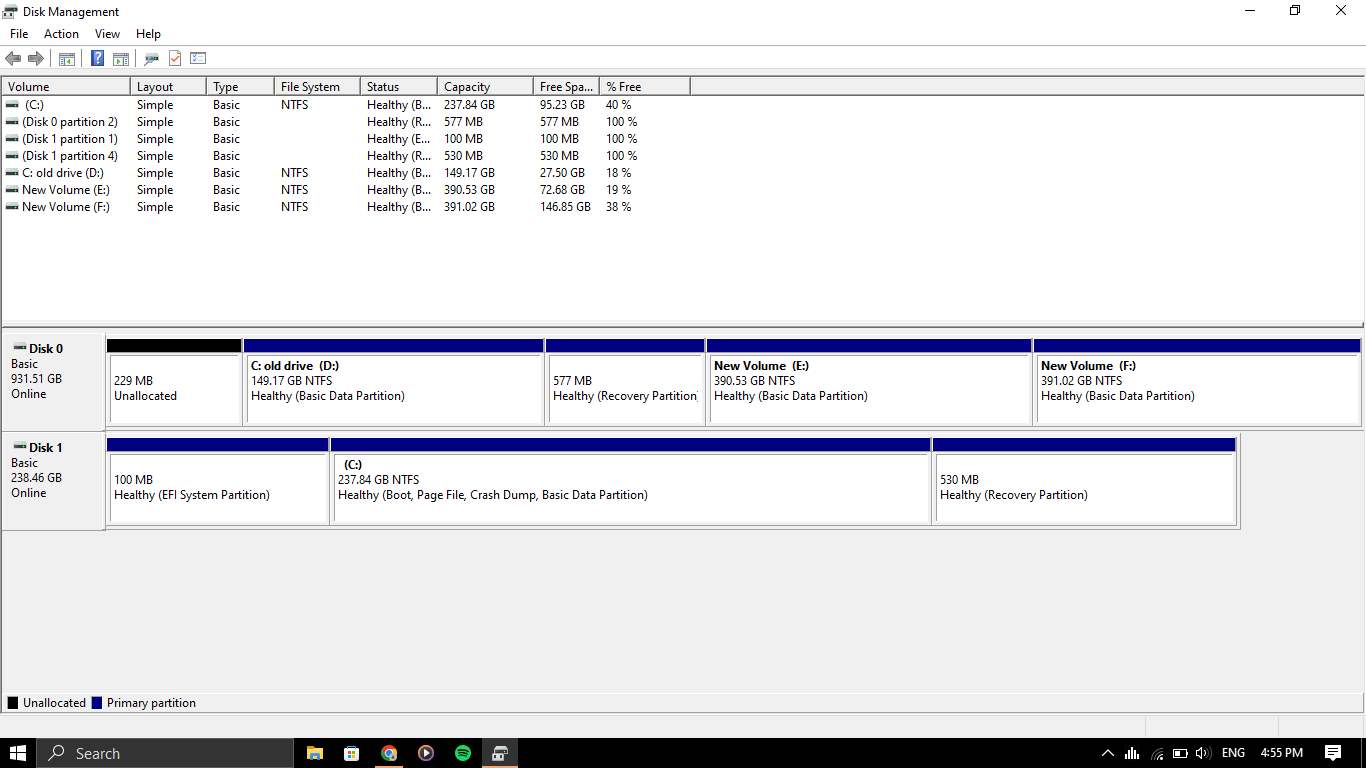Select the 530 MB Recovery Partition block
This screenshot has height=768, width=1366.
tap(1085, 480)
